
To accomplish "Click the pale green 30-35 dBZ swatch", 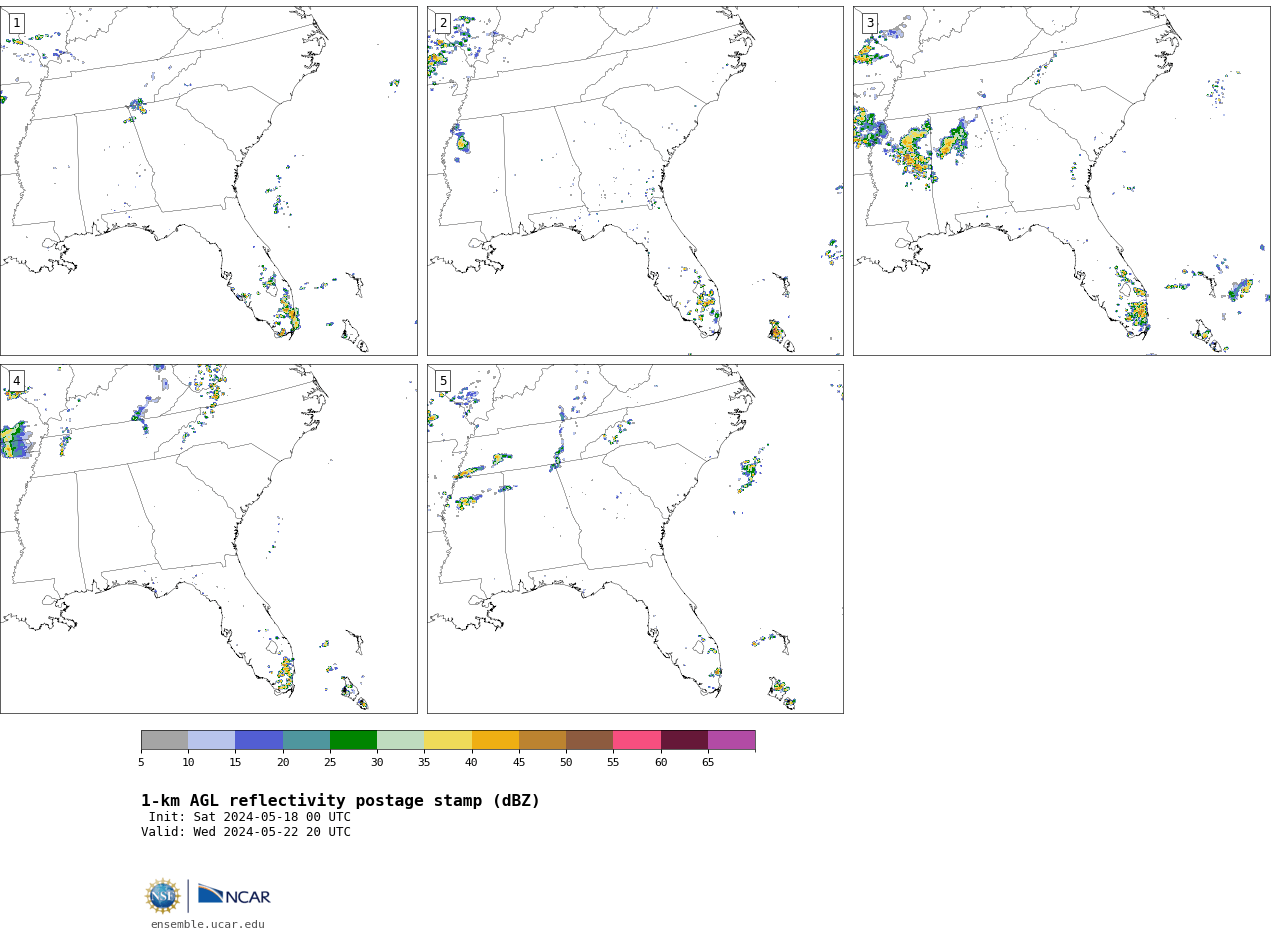I will click(400, 740).
